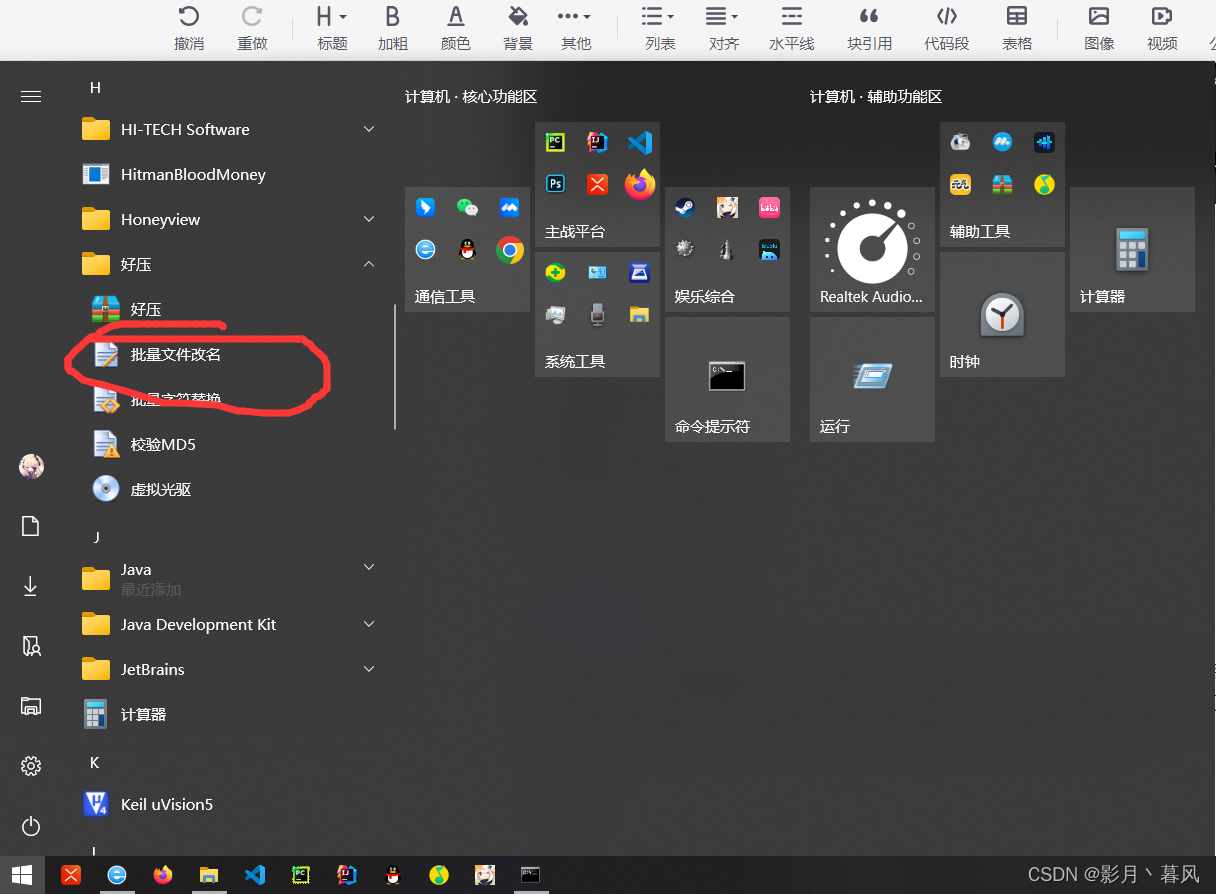Open the 计算器 tile on the right

point(1132,249)
